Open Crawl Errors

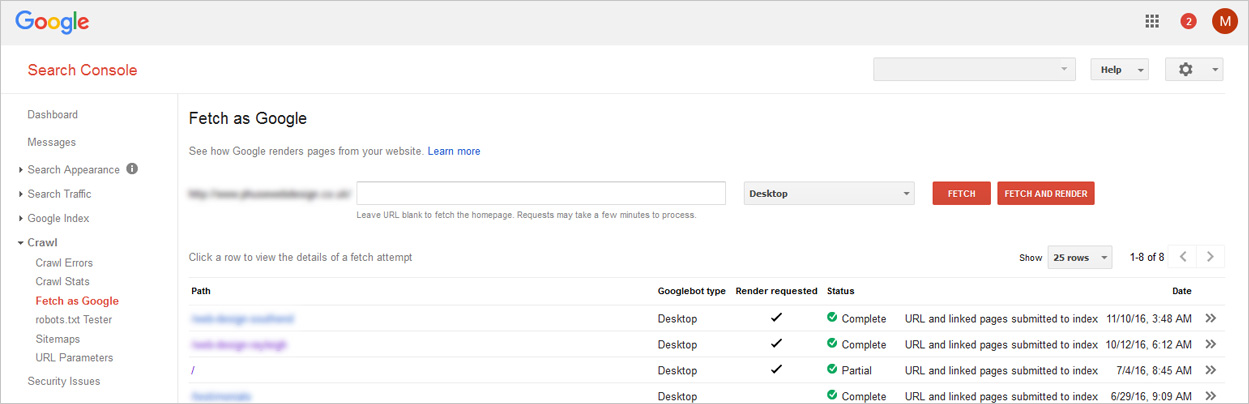[64, 263]
